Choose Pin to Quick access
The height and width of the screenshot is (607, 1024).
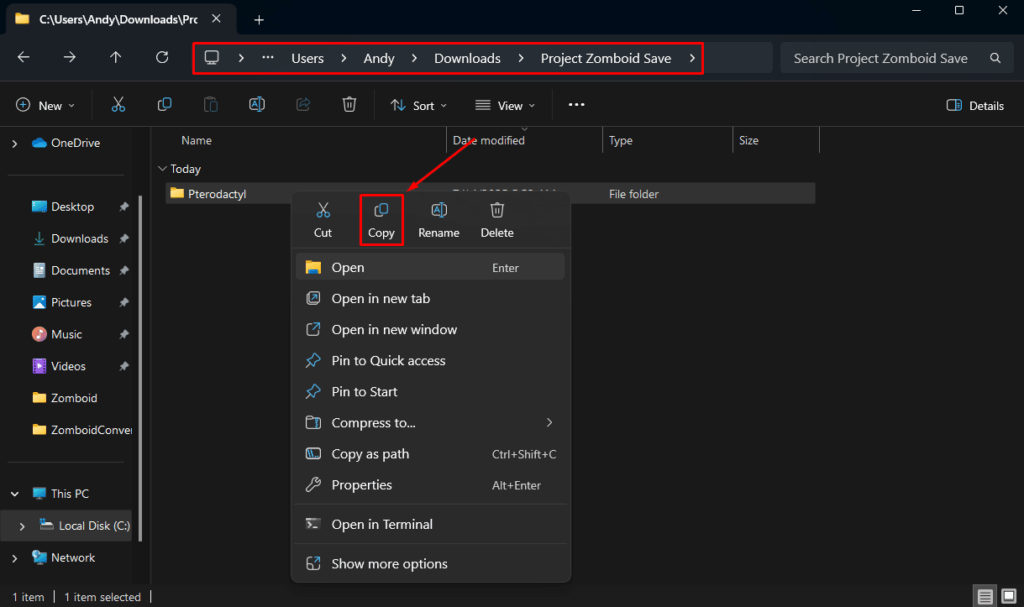tap(430, 361)
